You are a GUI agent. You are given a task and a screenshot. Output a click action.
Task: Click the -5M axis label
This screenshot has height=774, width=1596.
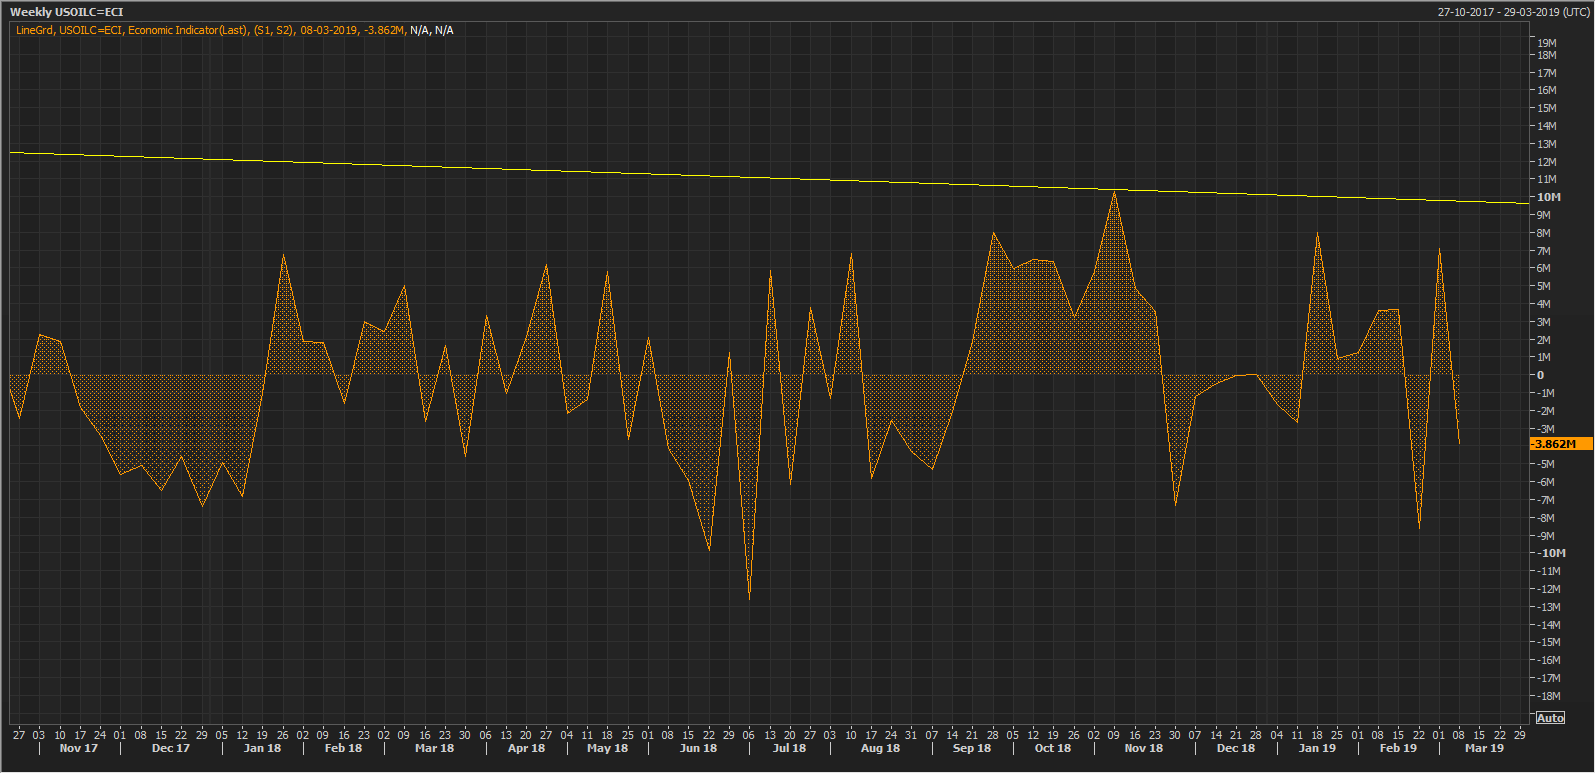(x=1546, y=464)
